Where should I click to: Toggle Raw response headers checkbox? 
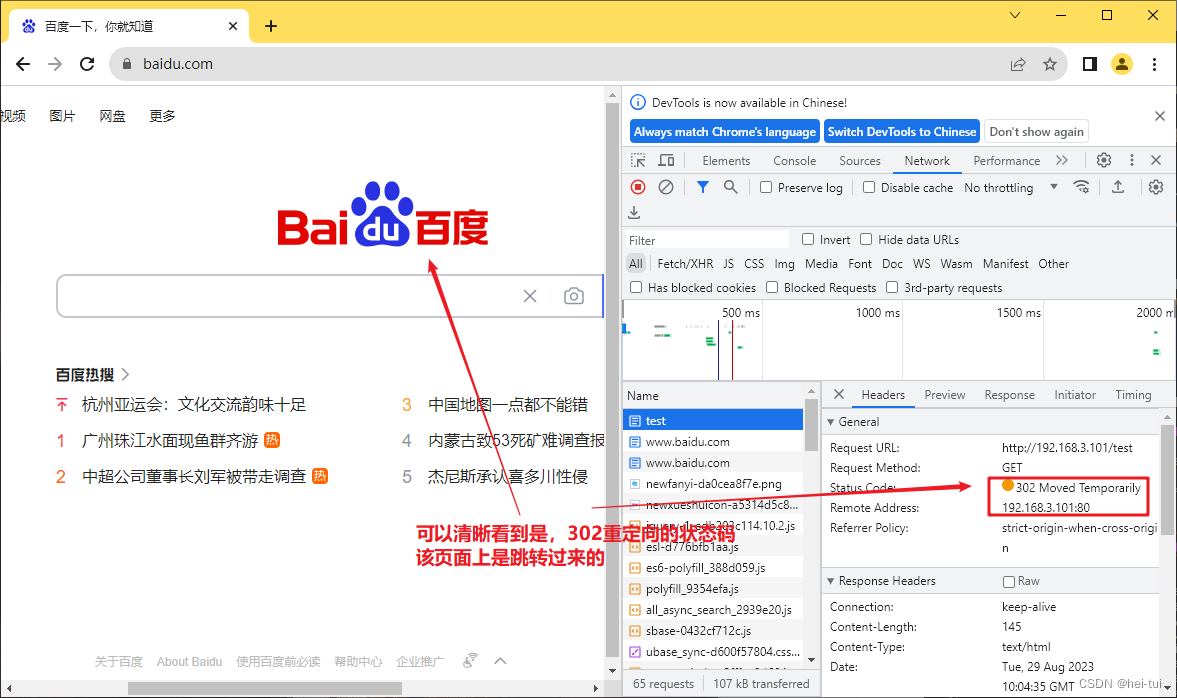[1009, 581]
